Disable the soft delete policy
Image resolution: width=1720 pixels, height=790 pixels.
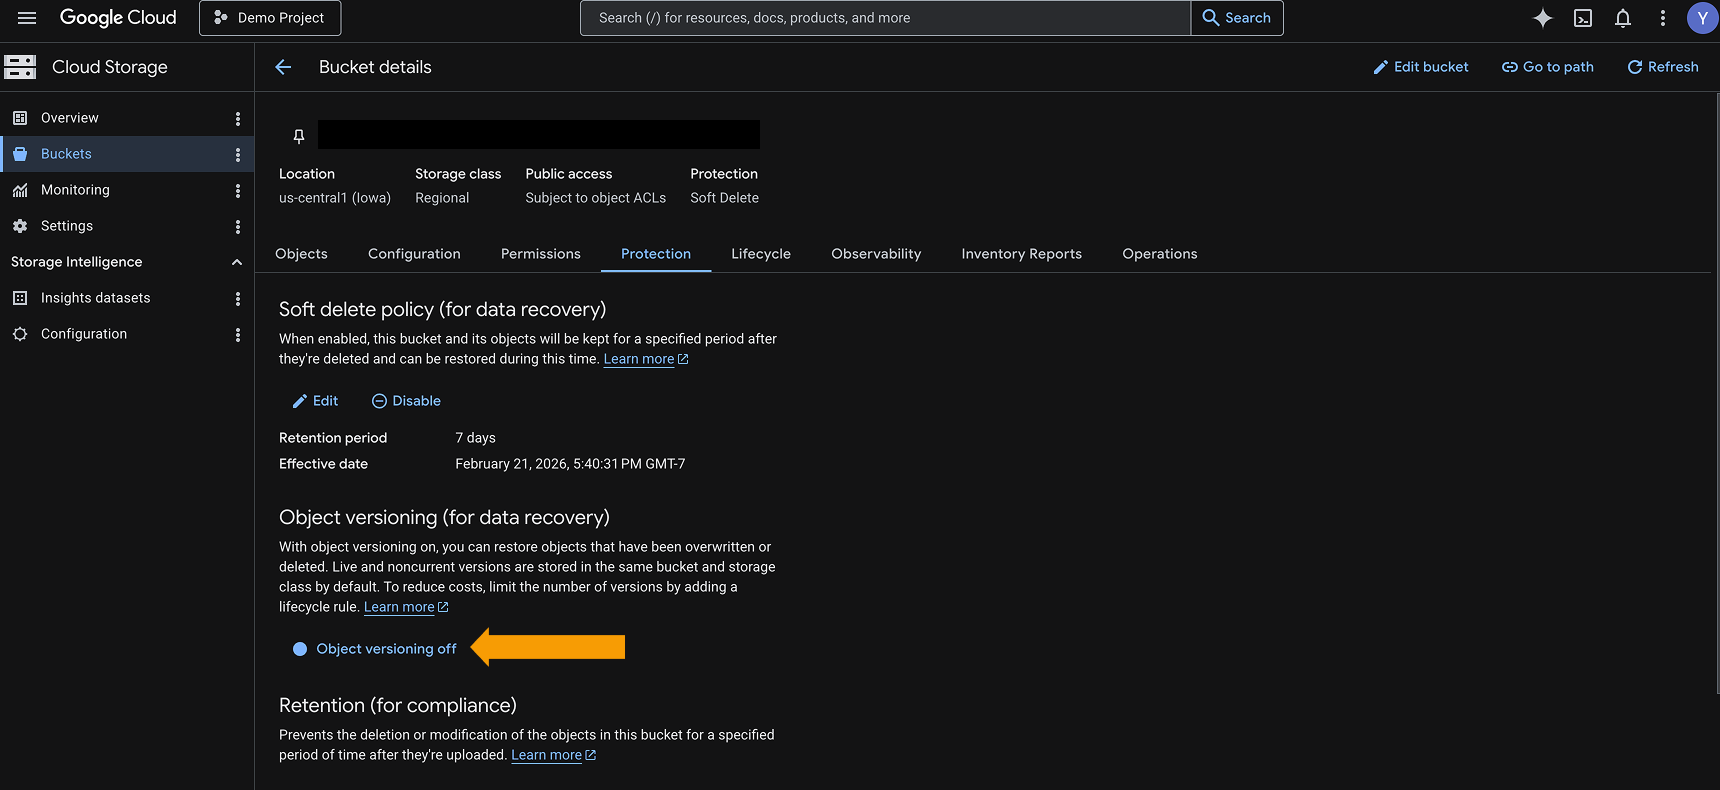coord(406,401)
